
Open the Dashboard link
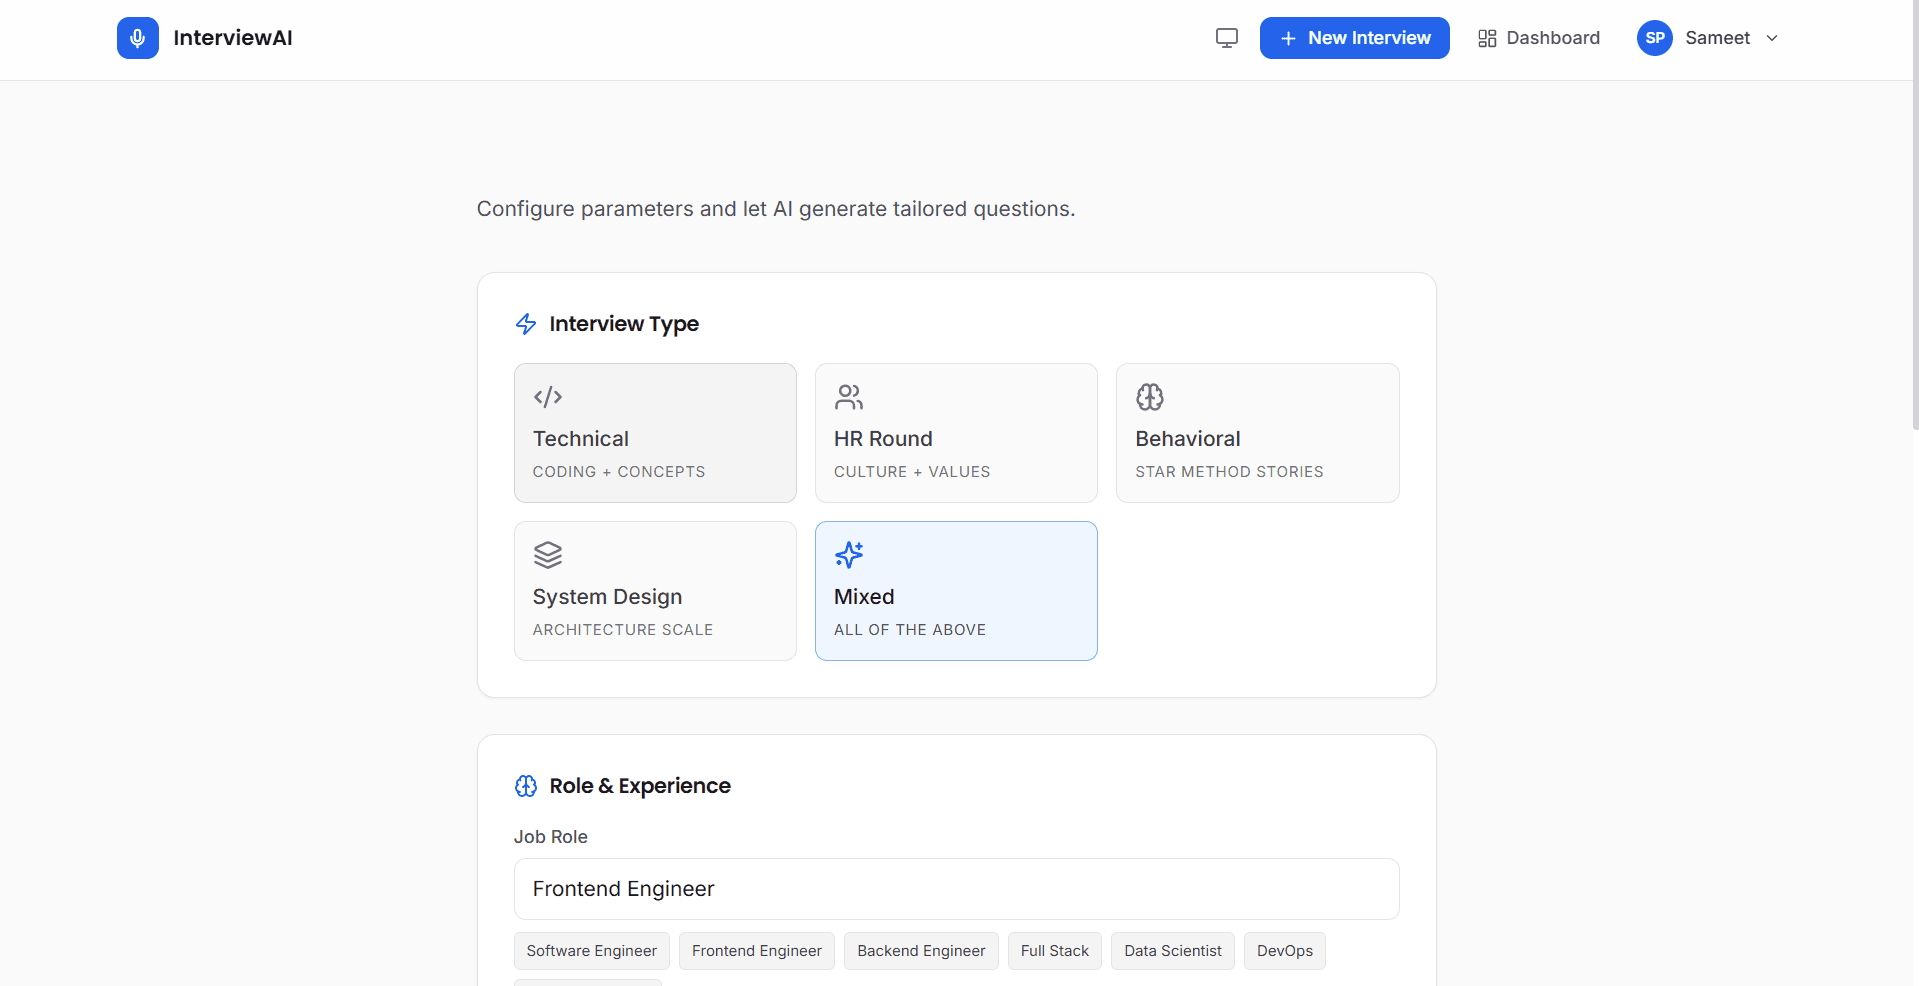[x=1539, y=38]
